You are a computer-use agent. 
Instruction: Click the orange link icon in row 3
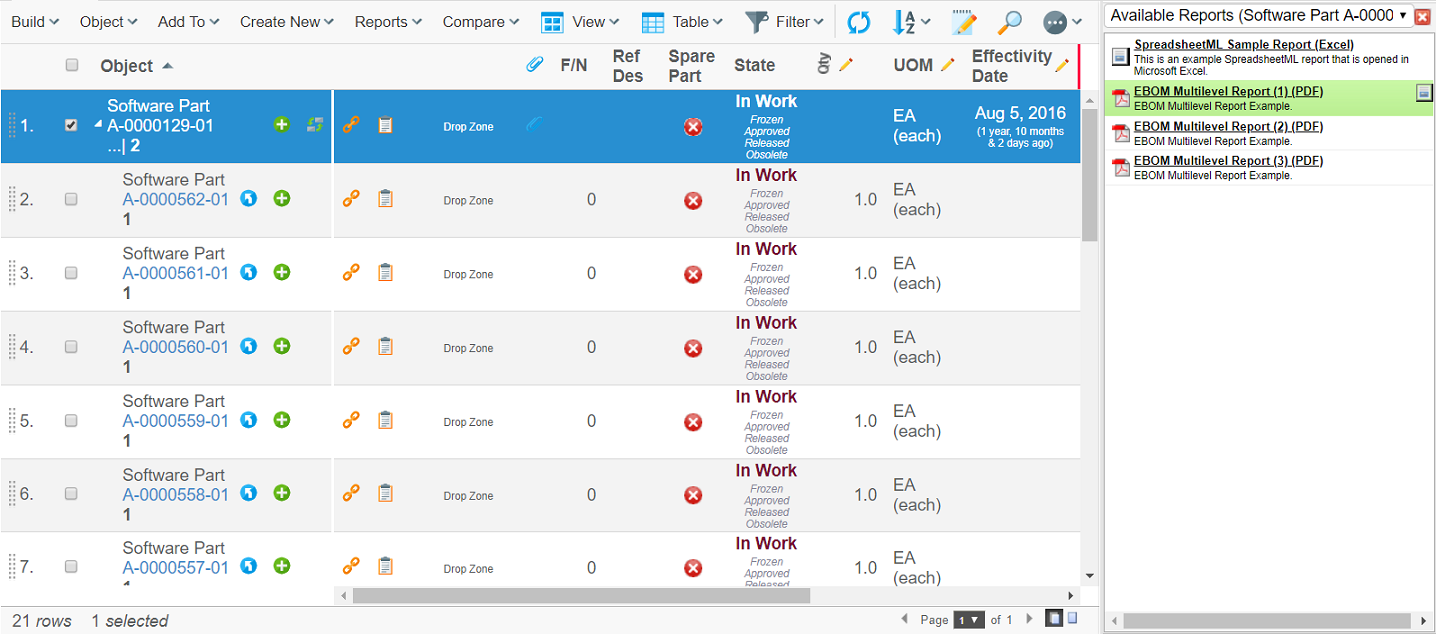coord(351,273)
